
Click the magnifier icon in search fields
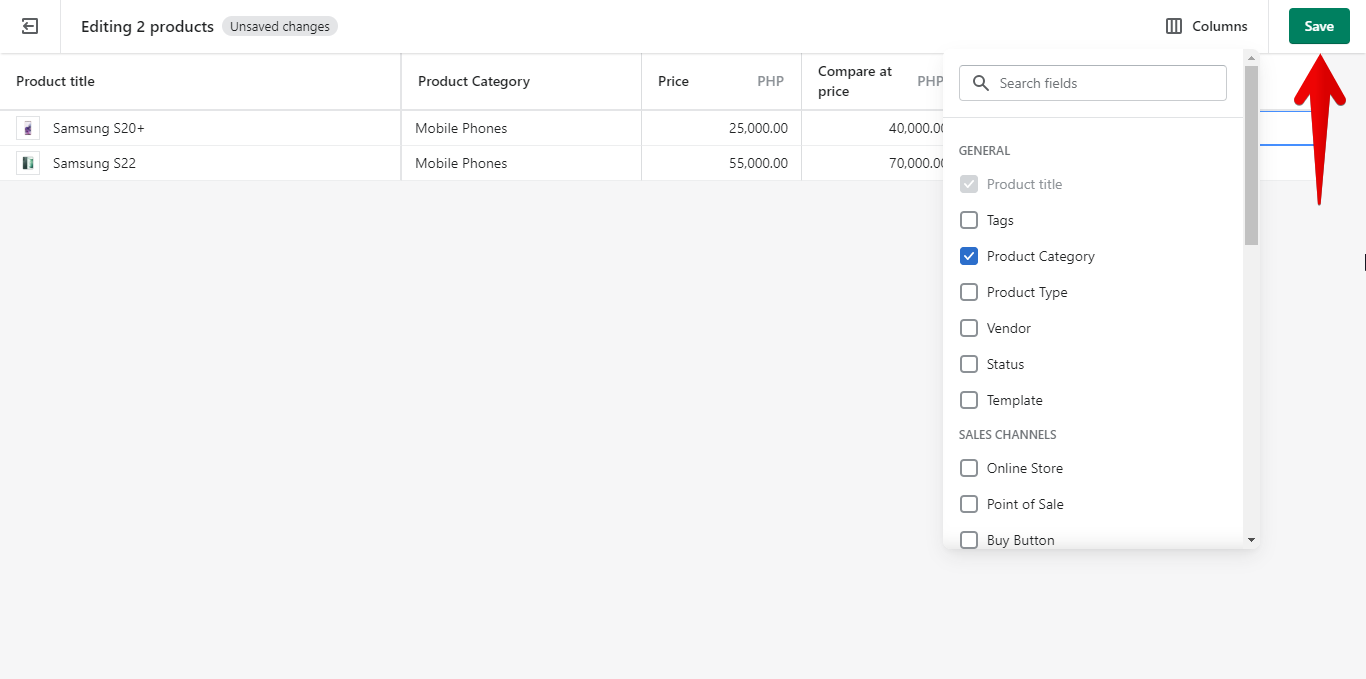981,83
